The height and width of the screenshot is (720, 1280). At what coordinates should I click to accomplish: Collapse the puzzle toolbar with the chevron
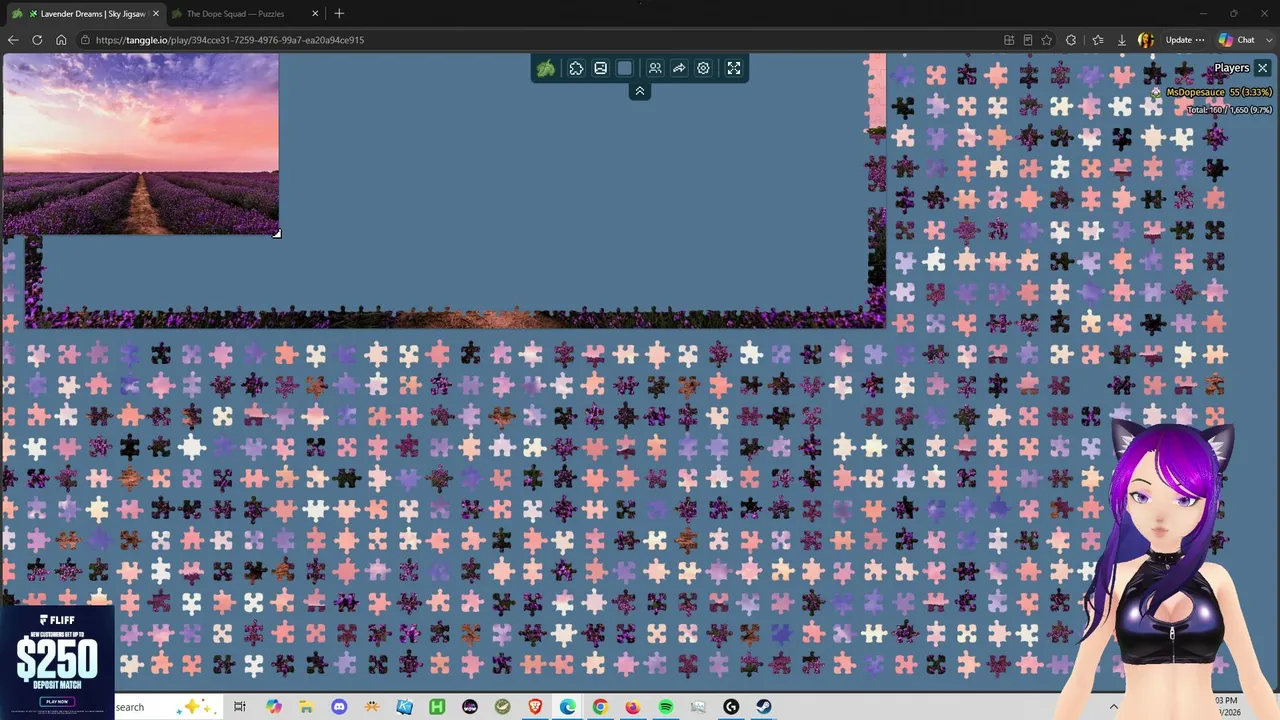[x=640, y=91]
